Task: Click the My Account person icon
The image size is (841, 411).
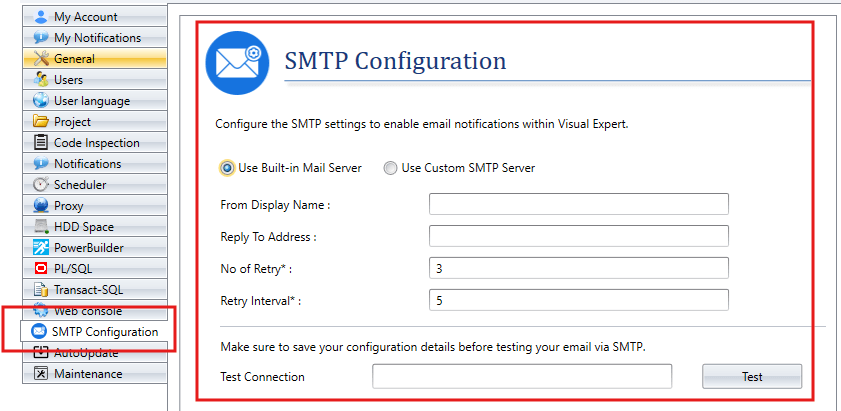Action: [41, 17]
